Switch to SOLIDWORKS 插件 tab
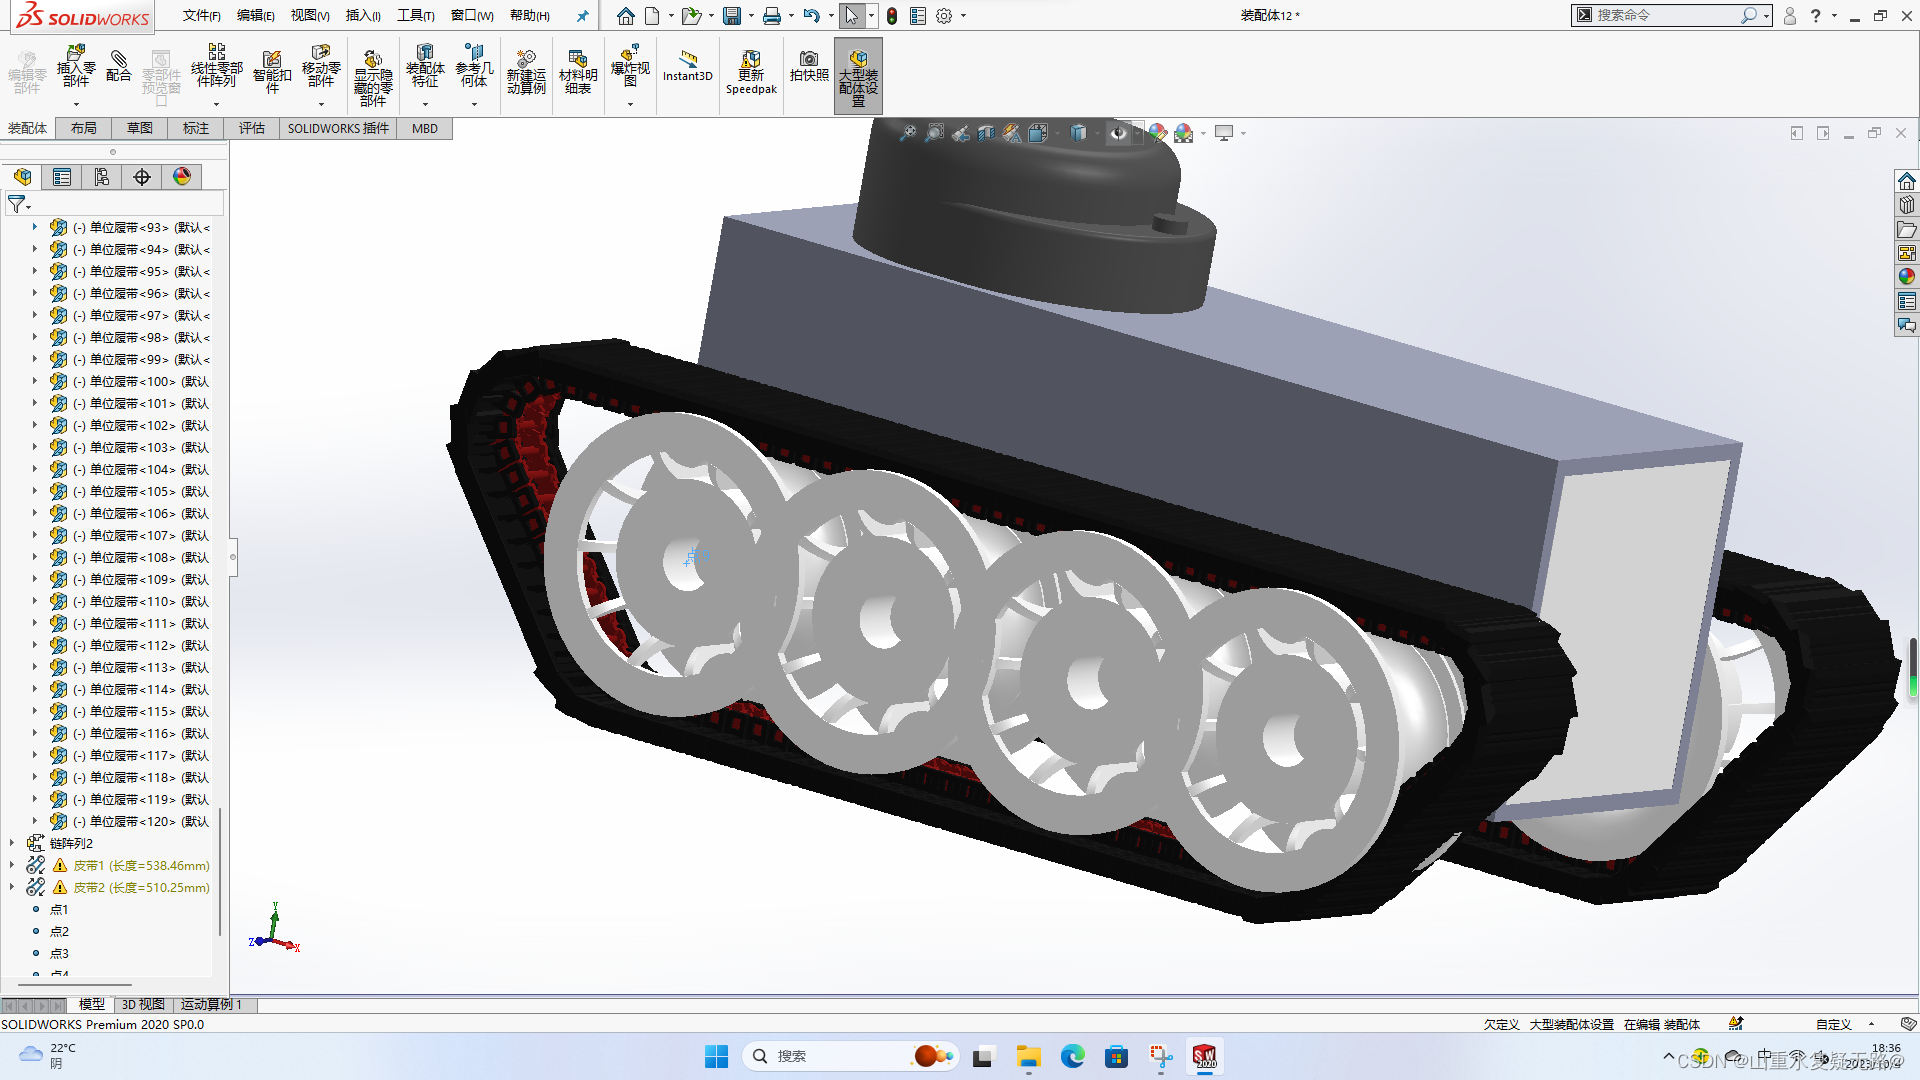1920x1080 pixels. click(338, 128)
